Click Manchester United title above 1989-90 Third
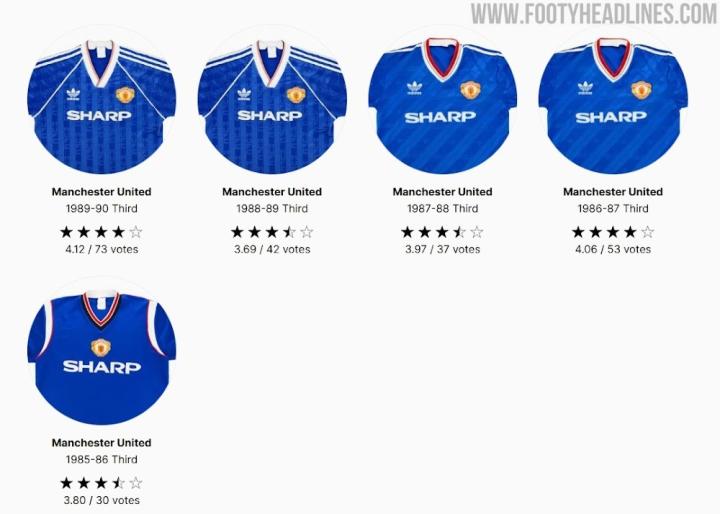Viewport: 720px width, 514px height. [101, 192]
